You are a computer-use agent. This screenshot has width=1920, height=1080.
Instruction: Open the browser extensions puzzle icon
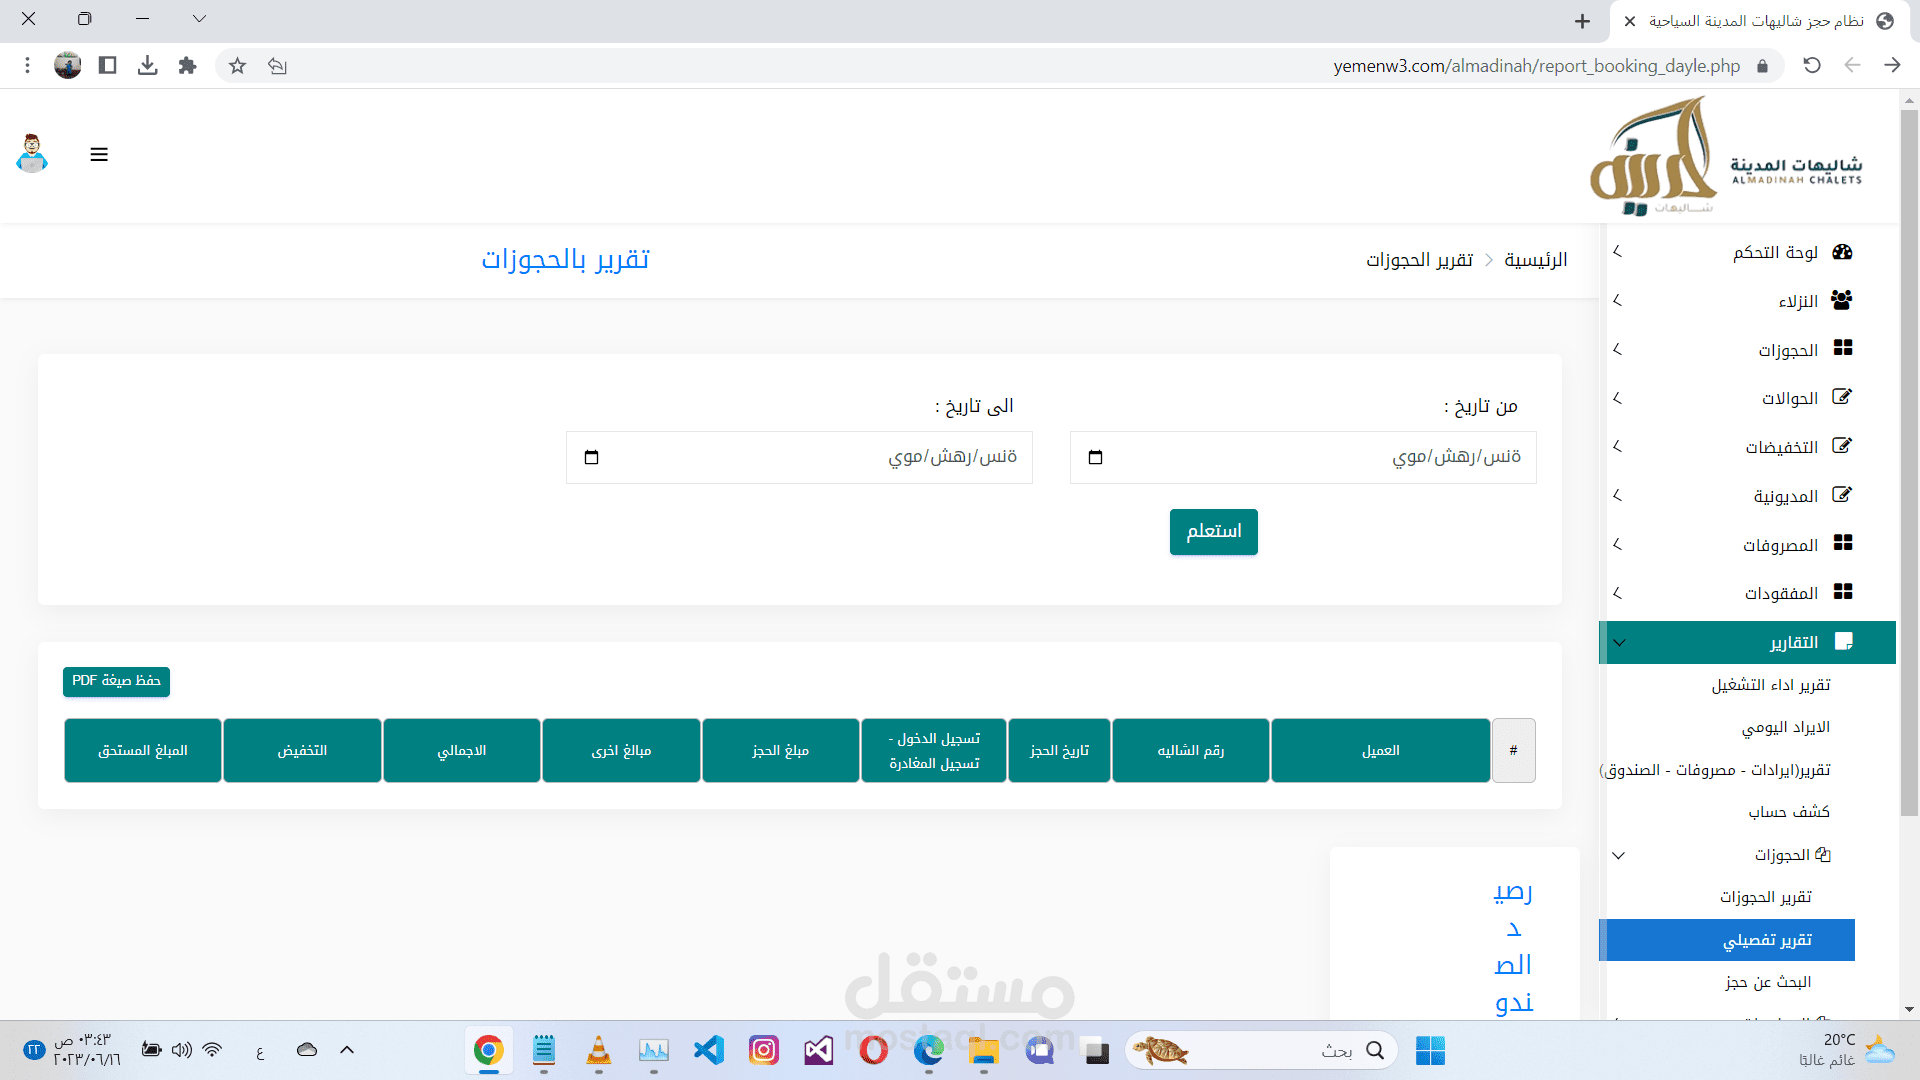click(x=187, y=66)
